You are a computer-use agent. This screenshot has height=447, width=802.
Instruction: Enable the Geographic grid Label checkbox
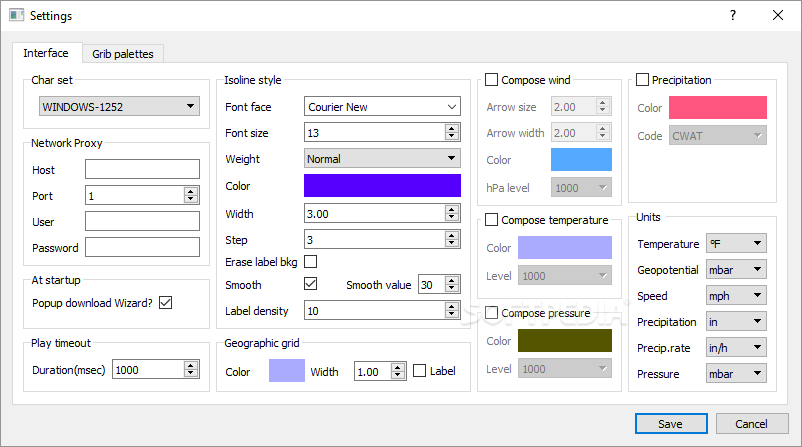pyautogui.click(x=419, y=370)
